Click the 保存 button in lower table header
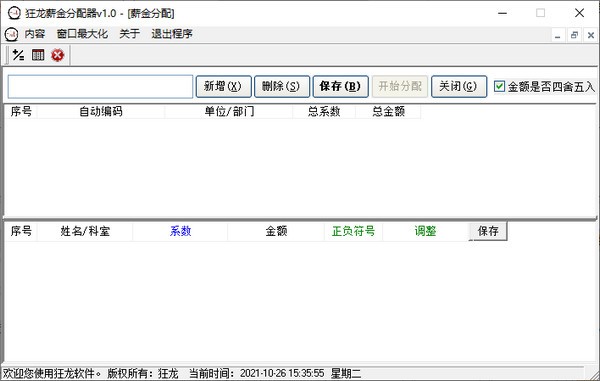600x381 pixels. (488, 231)
